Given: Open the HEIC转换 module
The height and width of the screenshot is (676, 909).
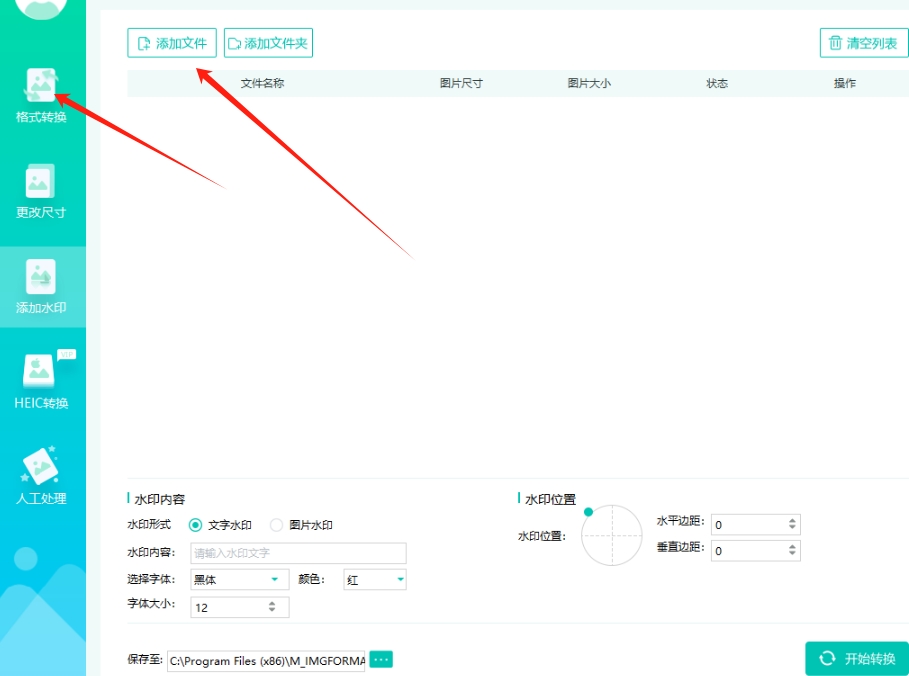Looking at the screenshot, I should [41, 381].
